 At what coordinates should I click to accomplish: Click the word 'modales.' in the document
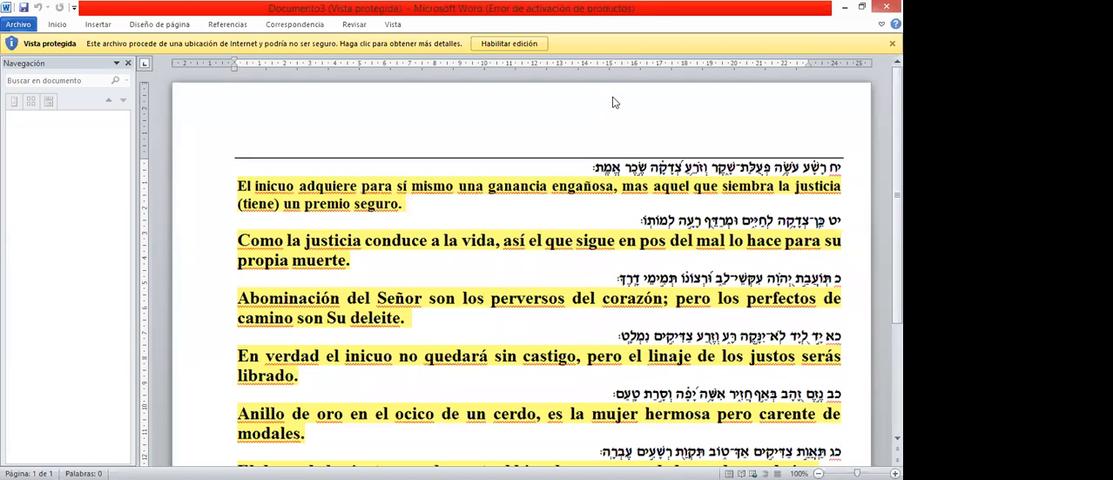pyautogui.click(x=270, y=433)
